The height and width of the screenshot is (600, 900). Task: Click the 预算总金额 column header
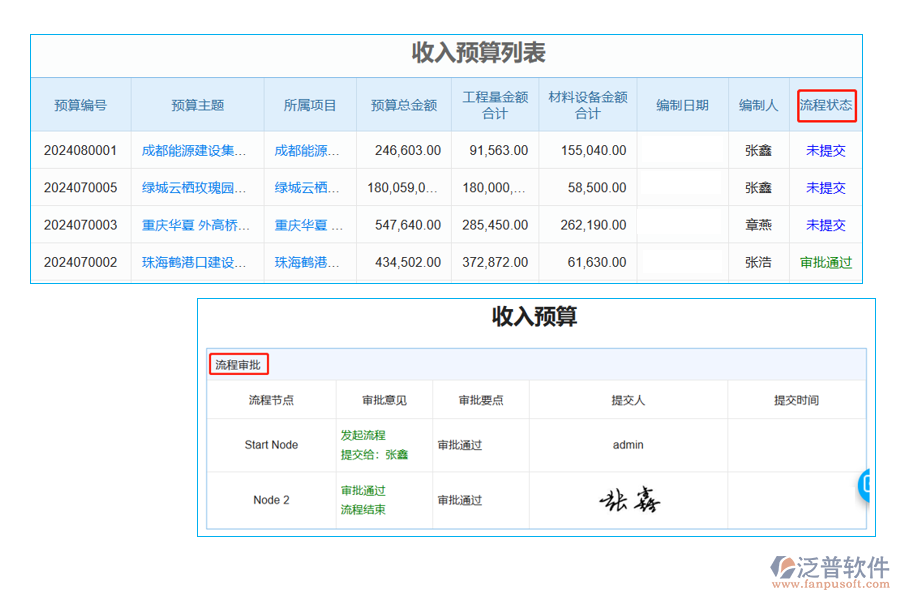click(403, 105)
